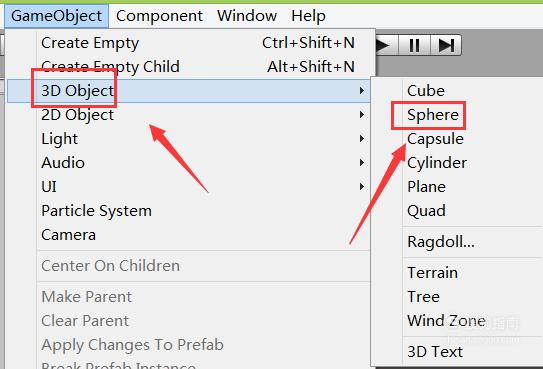Pause playback with the Pause button

pyautogui.click(x=415, y=45)
